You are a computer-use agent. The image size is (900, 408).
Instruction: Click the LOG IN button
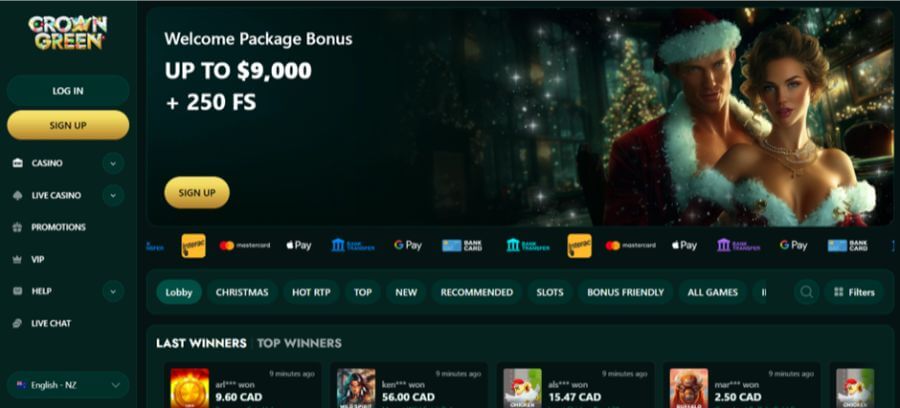coord(68,91)
